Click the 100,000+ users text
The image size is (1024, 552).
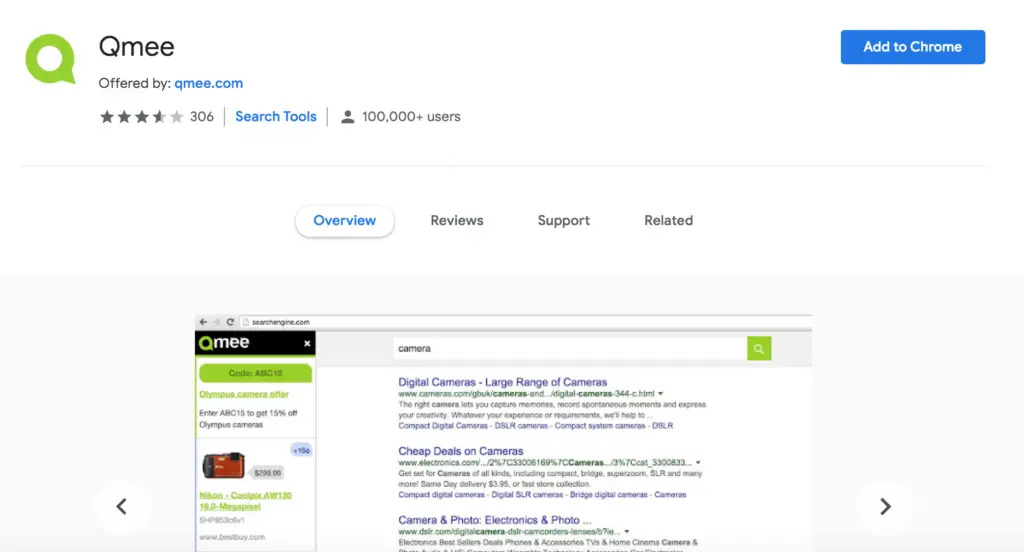[x=411, y=116]
